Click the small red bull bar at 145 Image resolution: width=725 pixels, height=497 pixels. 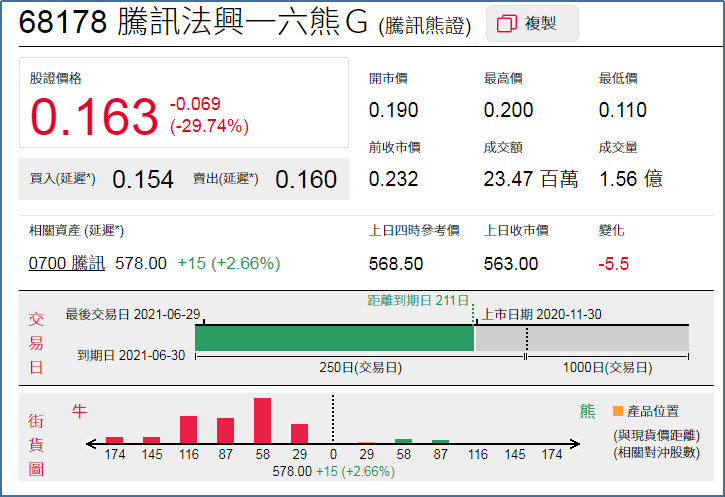tap(152, 440)
